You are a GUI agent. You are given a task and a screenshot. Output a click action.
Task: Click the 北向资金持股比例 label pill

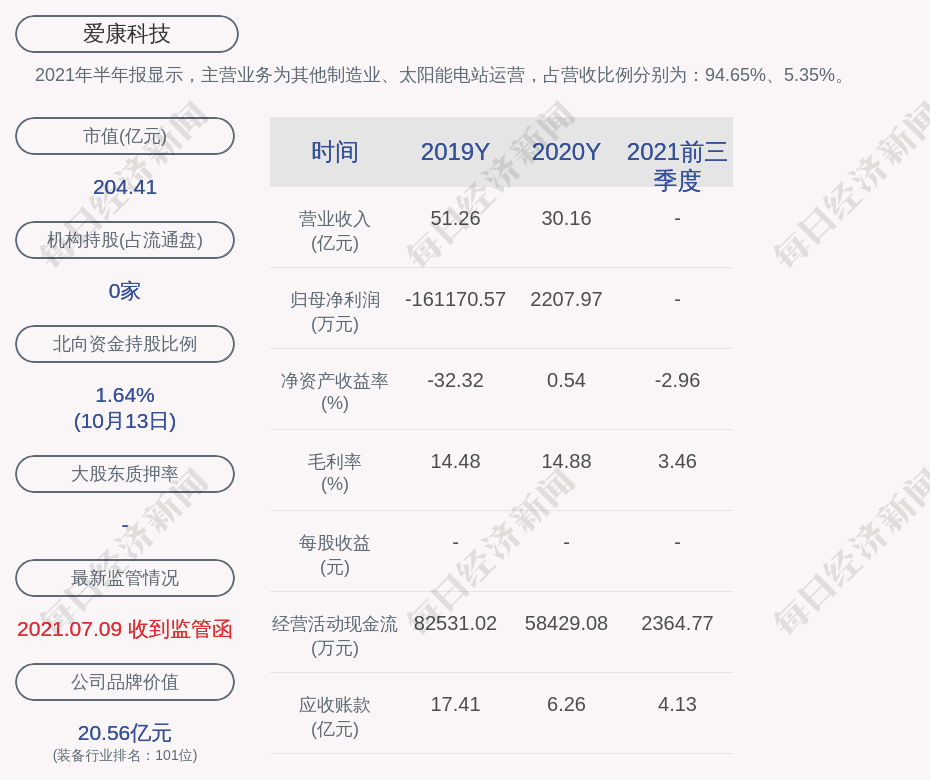(x=125, y=343)
